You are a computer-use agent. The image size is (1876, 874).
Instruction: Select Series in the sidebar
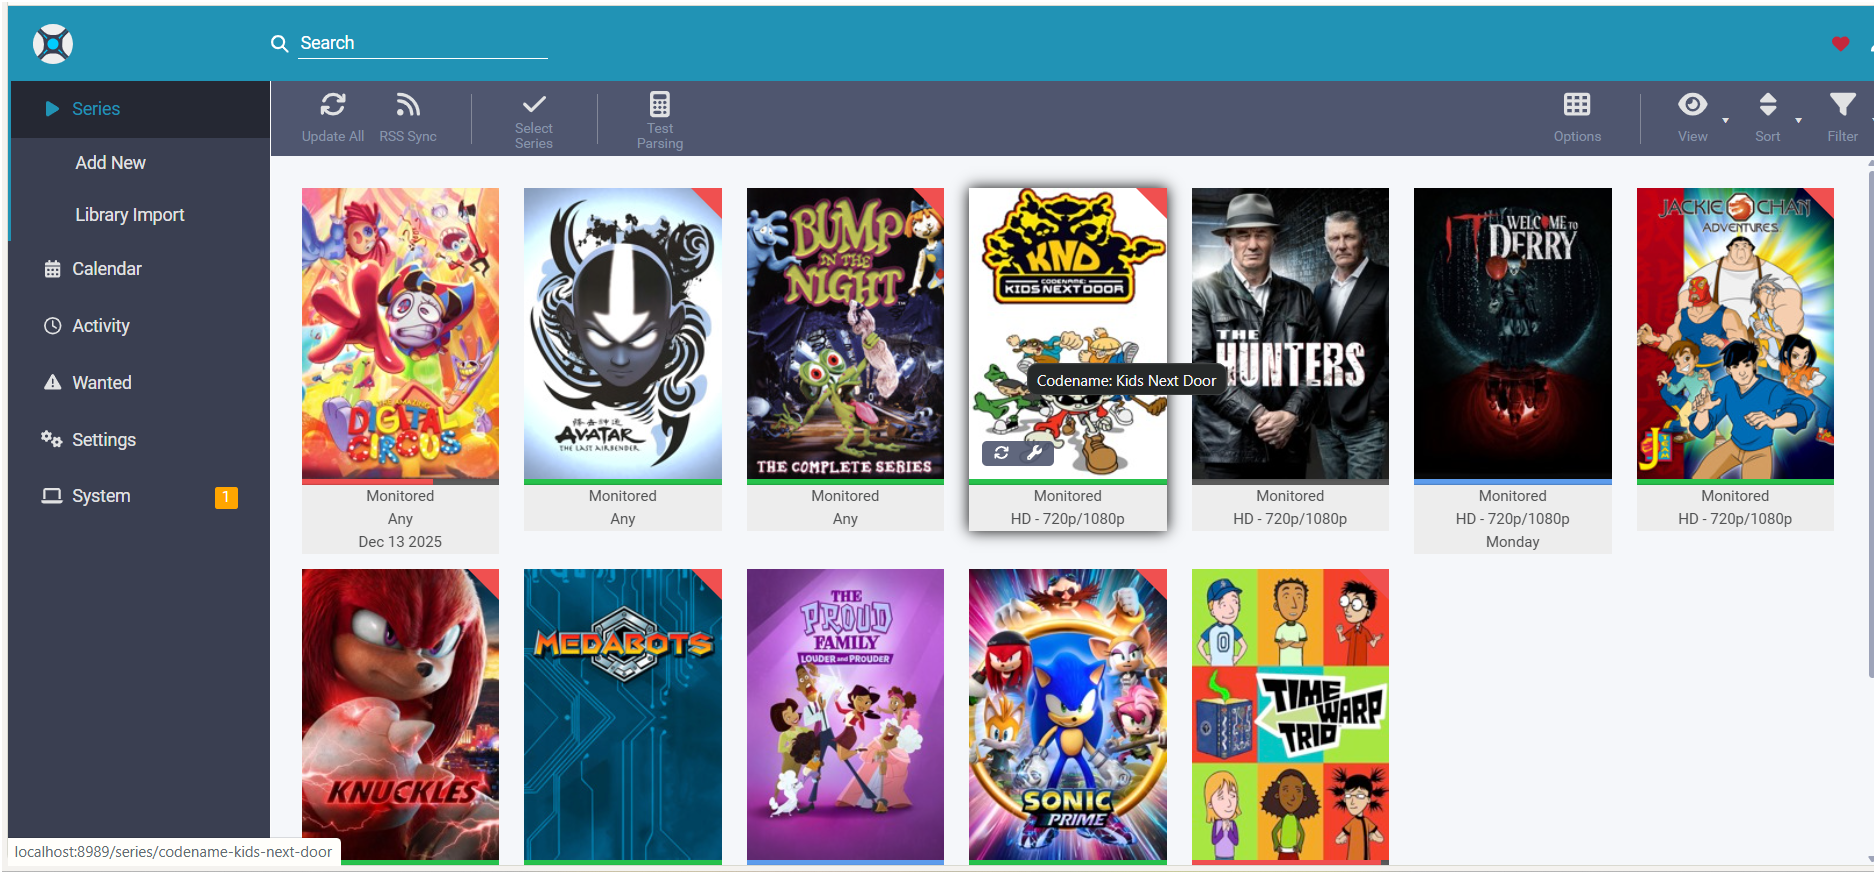click(140, 109)
